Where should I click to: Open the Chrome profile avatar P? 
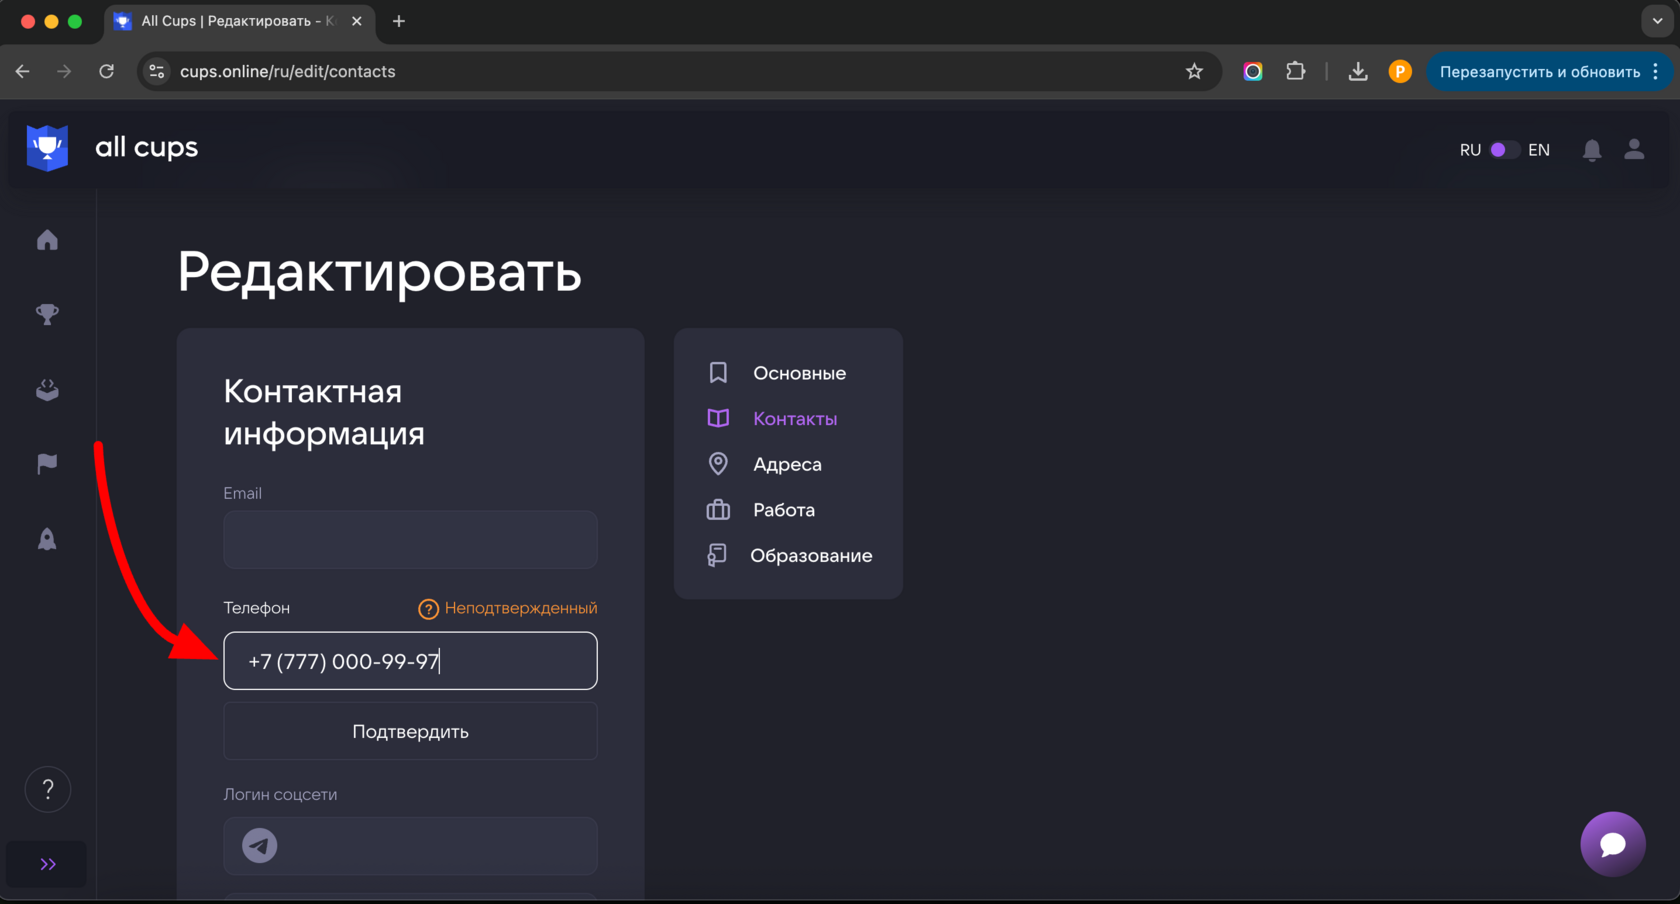coord(1400,72)
